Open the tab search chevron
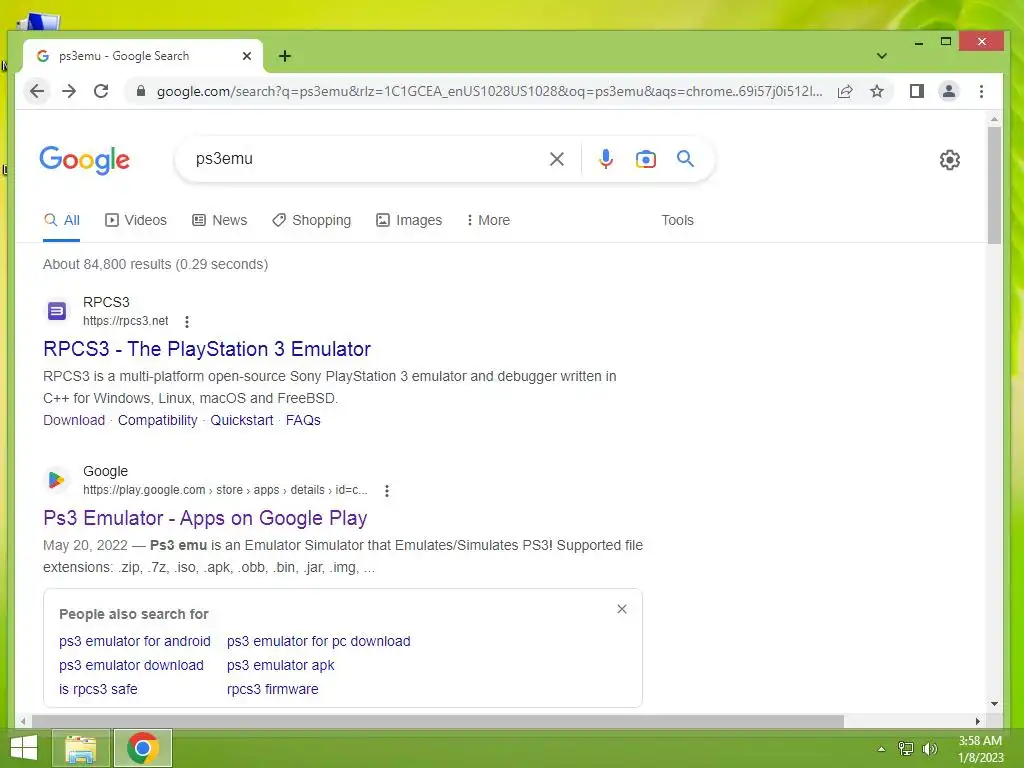The height and width of the screenshot is (768, 1024). tap(882, 56)
